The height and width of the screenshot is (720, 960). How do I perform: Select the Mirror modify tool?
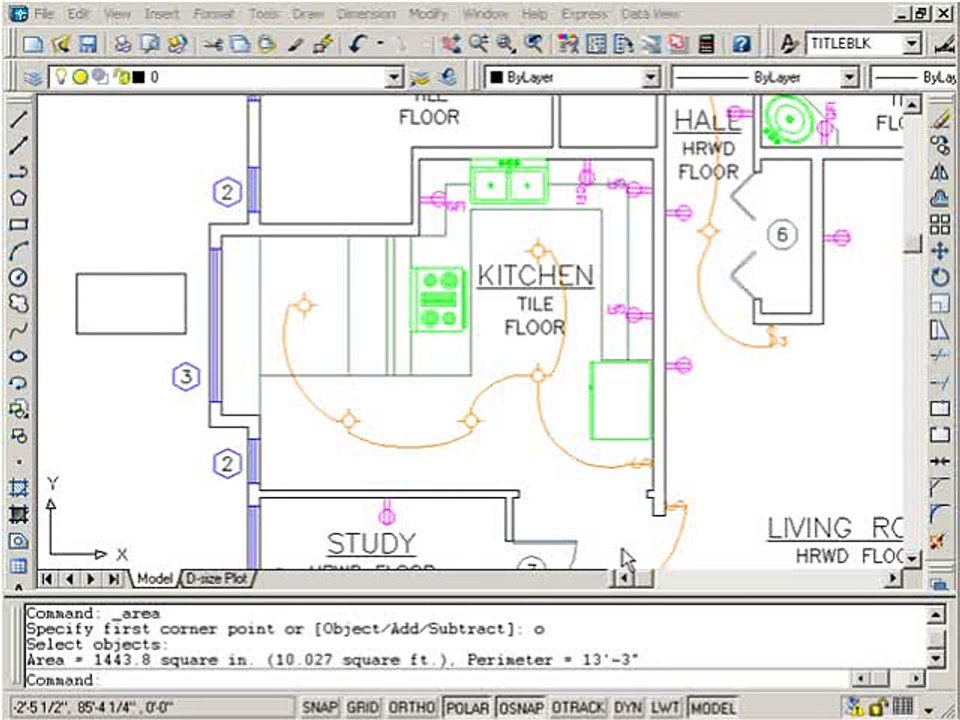(x=939, y=172)
